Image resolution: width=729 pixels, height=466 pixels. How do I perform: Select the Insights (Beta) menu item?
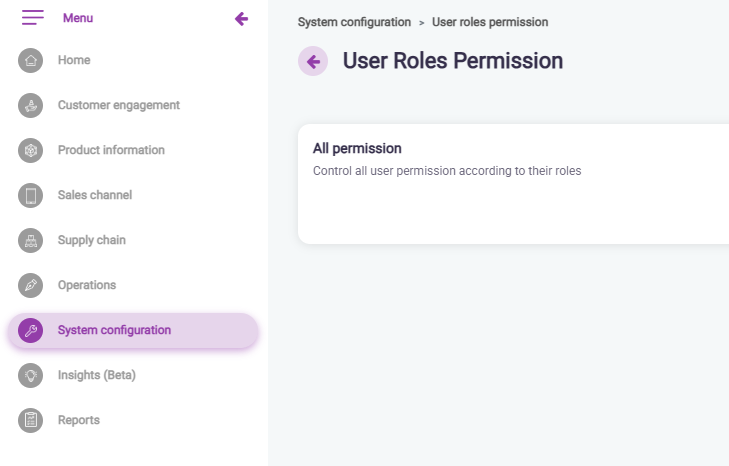pyautogui.click(x=96, y=375)
